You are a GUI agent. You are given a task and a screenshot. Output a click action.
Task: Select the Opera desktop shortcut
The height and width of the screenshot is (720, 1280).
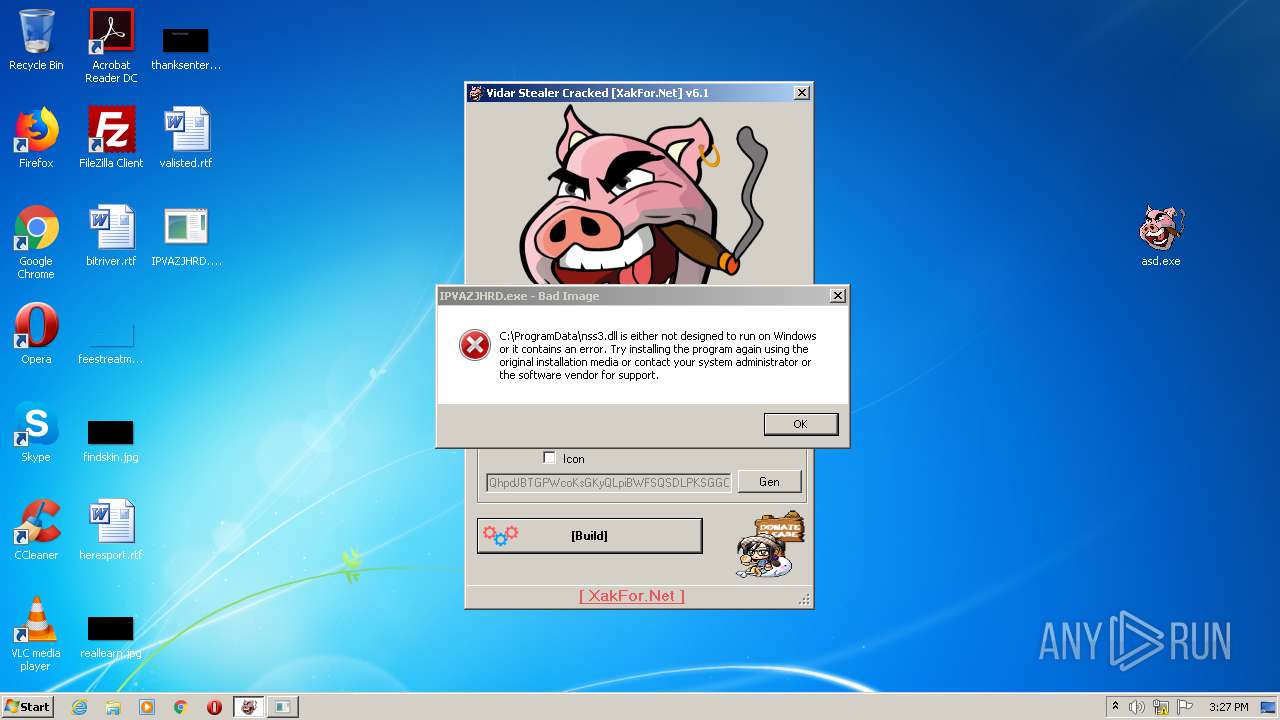(x=36, y=334)
